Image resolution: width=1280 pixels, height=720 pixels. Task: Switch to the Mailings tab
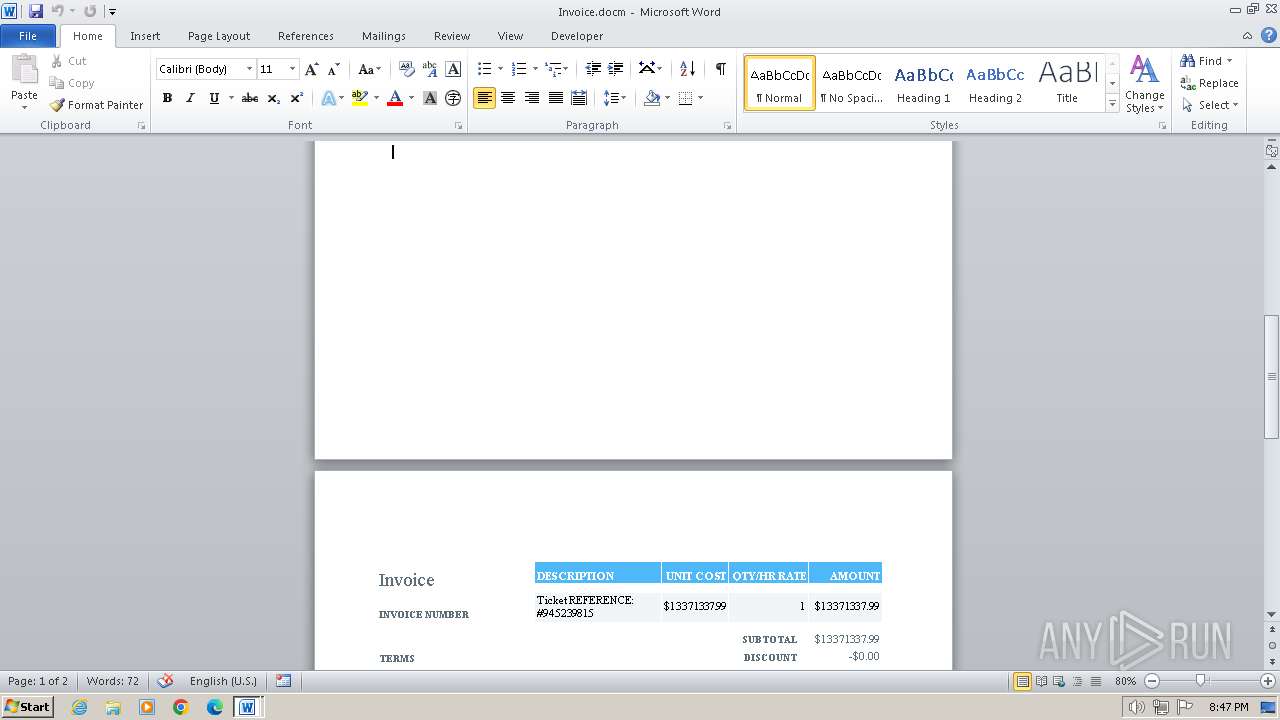tap(384, 36)
